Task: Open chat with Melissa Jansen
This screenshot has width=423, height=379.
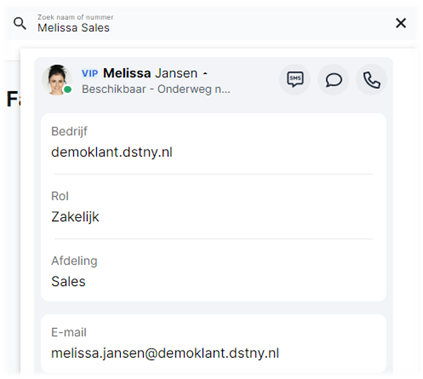Action: 333,80
